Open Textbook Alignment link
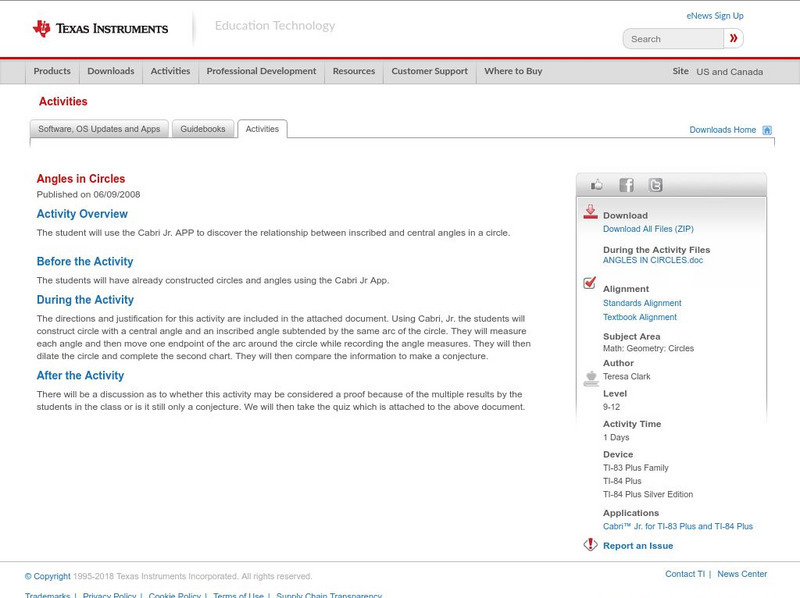This screenshot has width=800, height=598. [639, 317]
